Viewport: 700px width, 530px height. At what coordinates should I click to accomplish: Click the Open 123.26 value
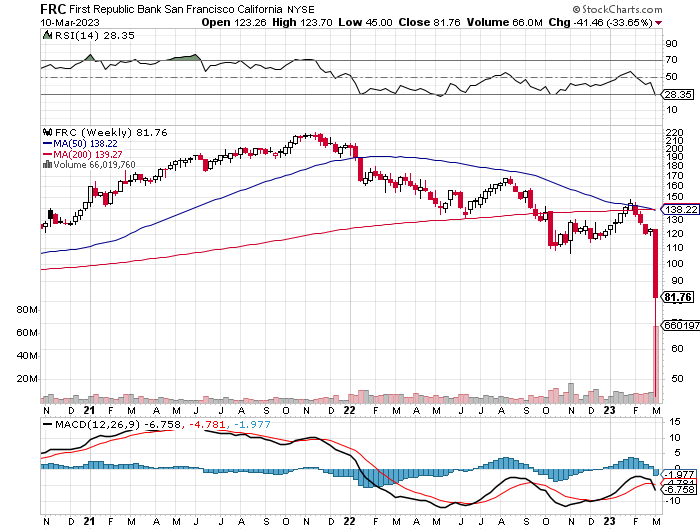pos(233,23)
